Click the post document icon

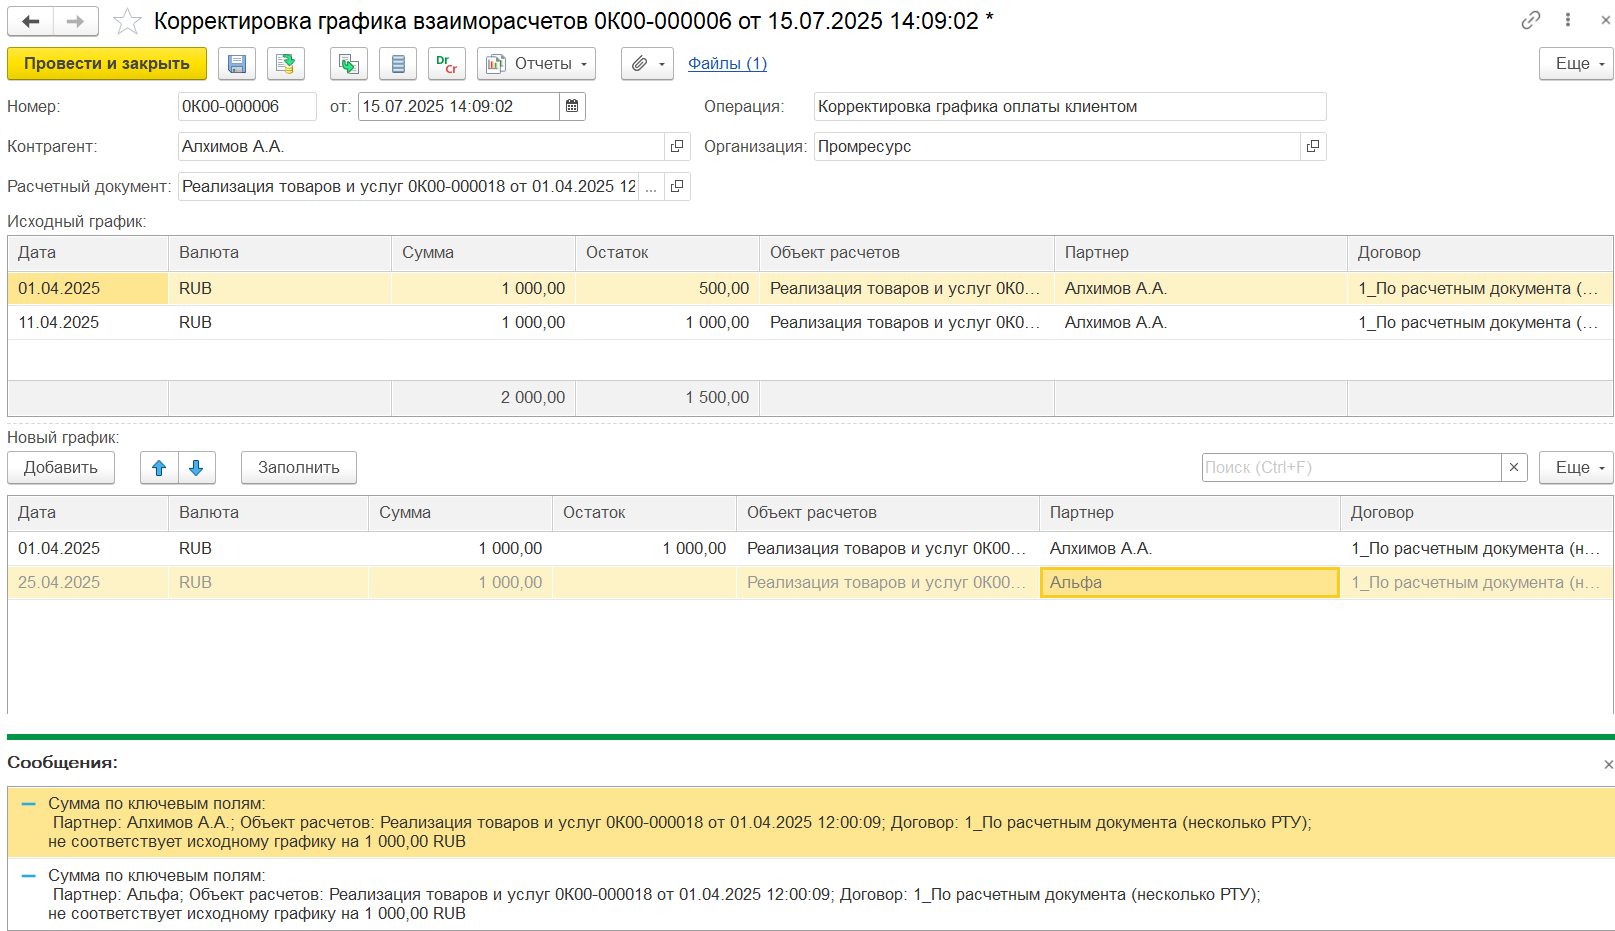pos(285,64)
